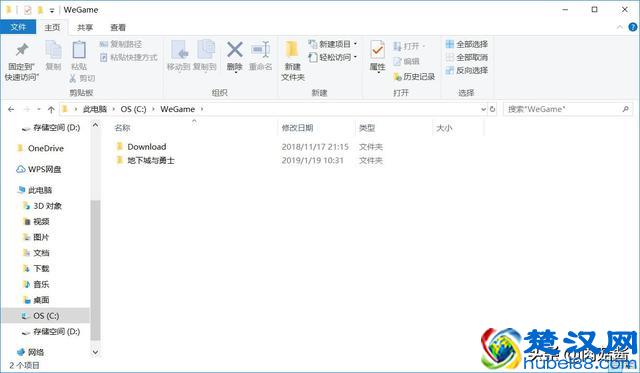
Task: Select 此电脑 in navigation pane
Action: [x=40, y=190]
